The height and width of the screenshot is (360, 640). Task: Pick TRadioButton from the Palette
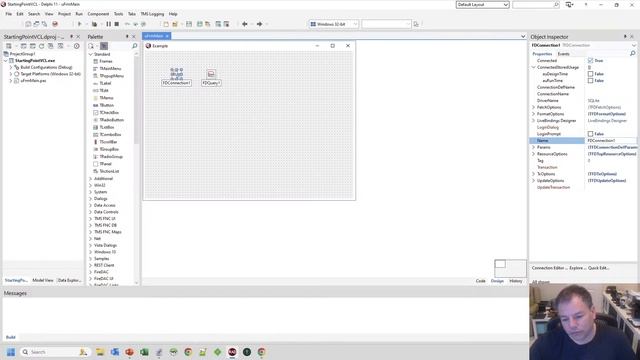(108, 120)
